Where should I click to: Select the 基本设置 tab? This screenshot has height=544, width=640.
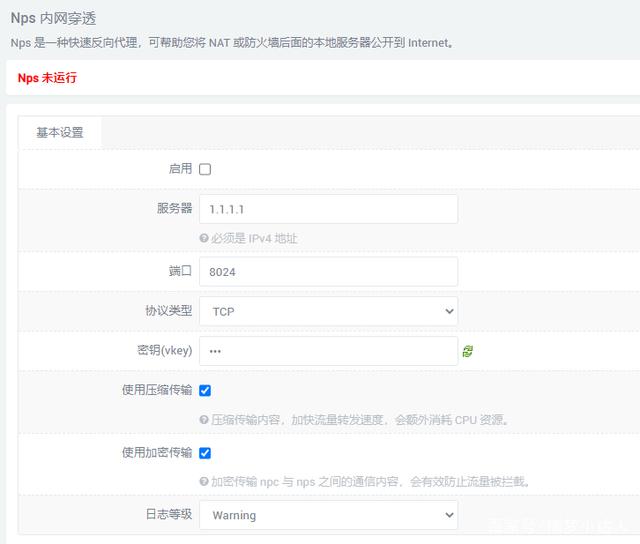(60, 133)
